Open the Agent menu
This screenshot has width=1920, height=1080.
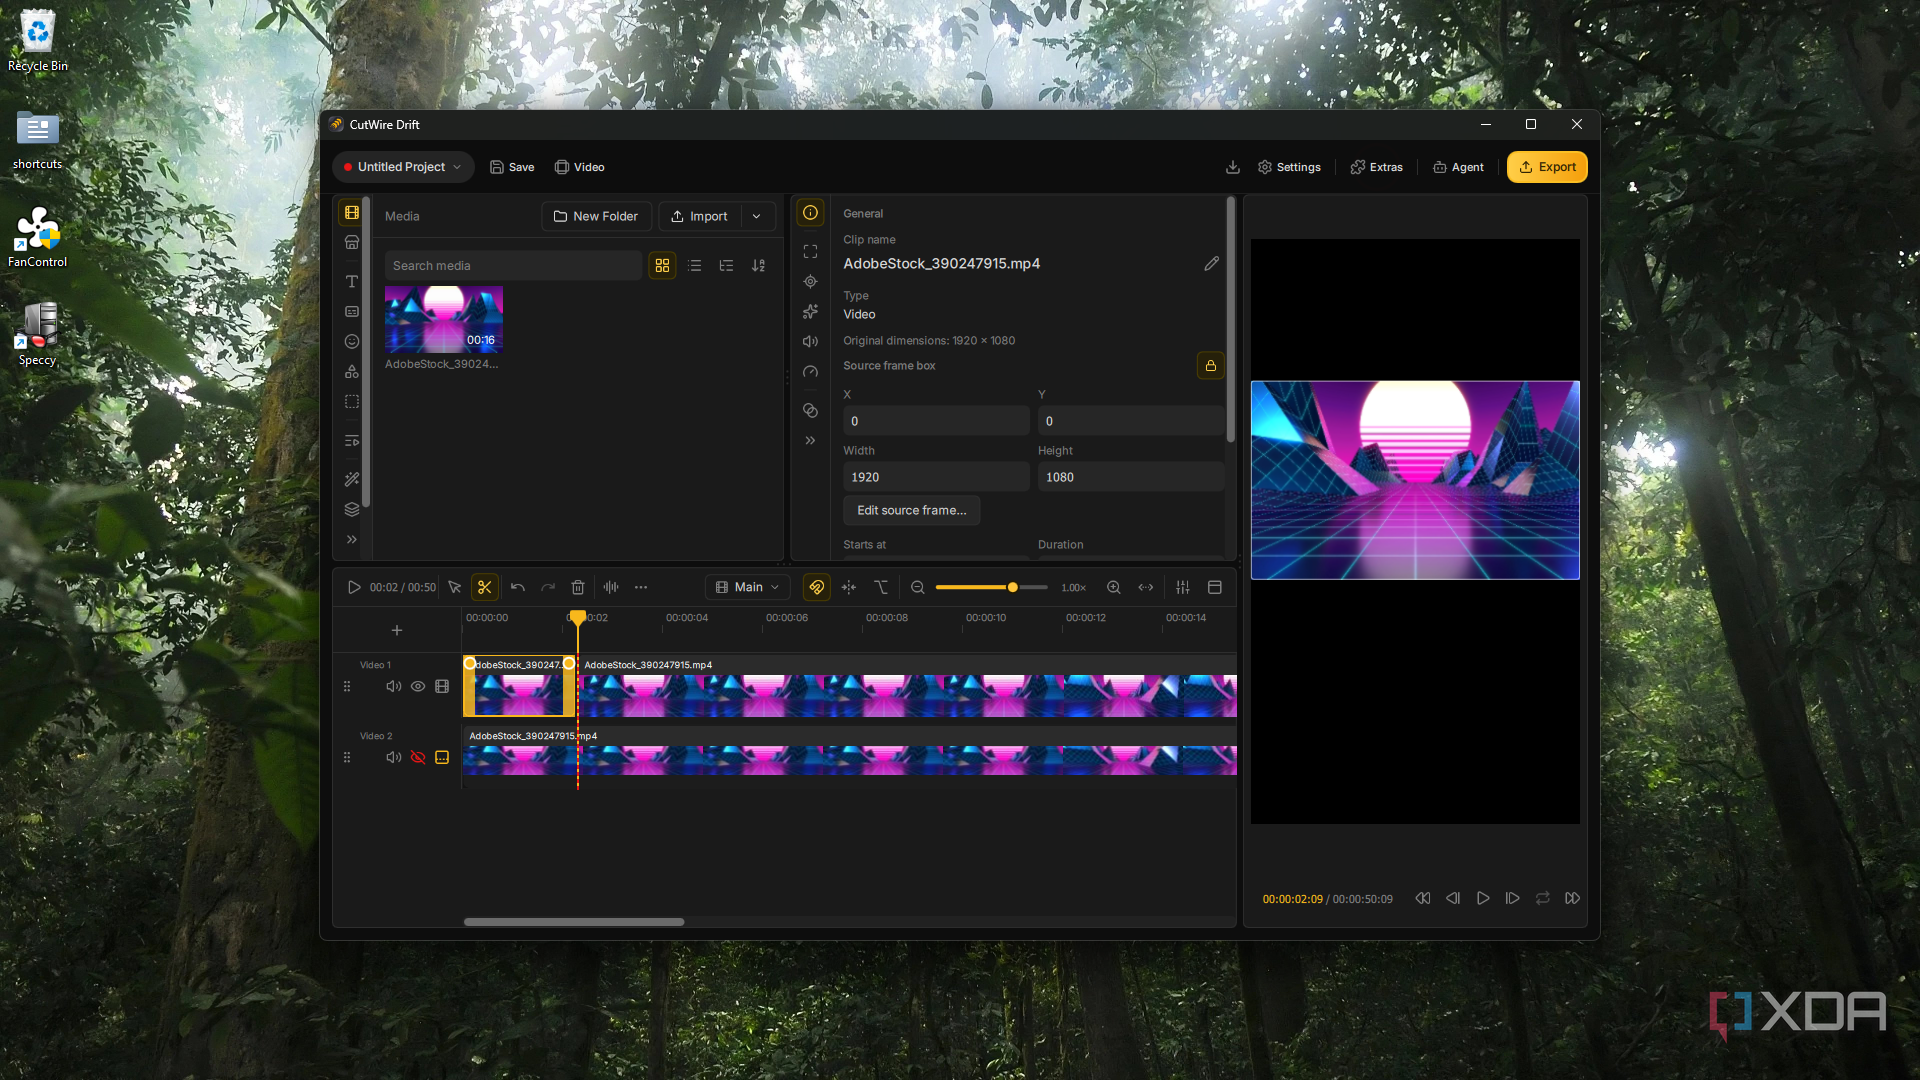1459,167
